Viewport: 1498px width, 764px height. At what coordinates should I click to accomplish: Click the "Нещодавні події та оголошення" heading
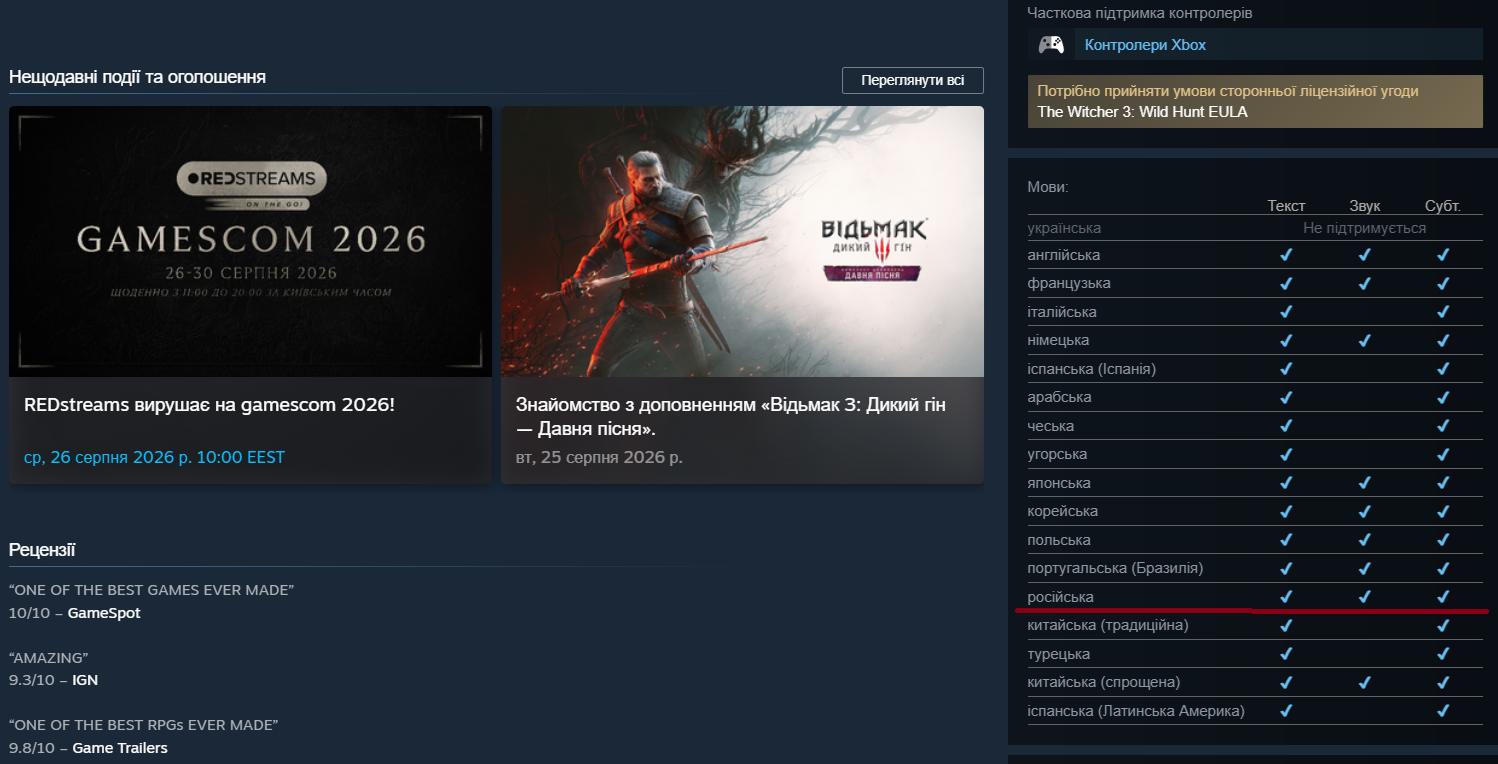pos(137,77)
